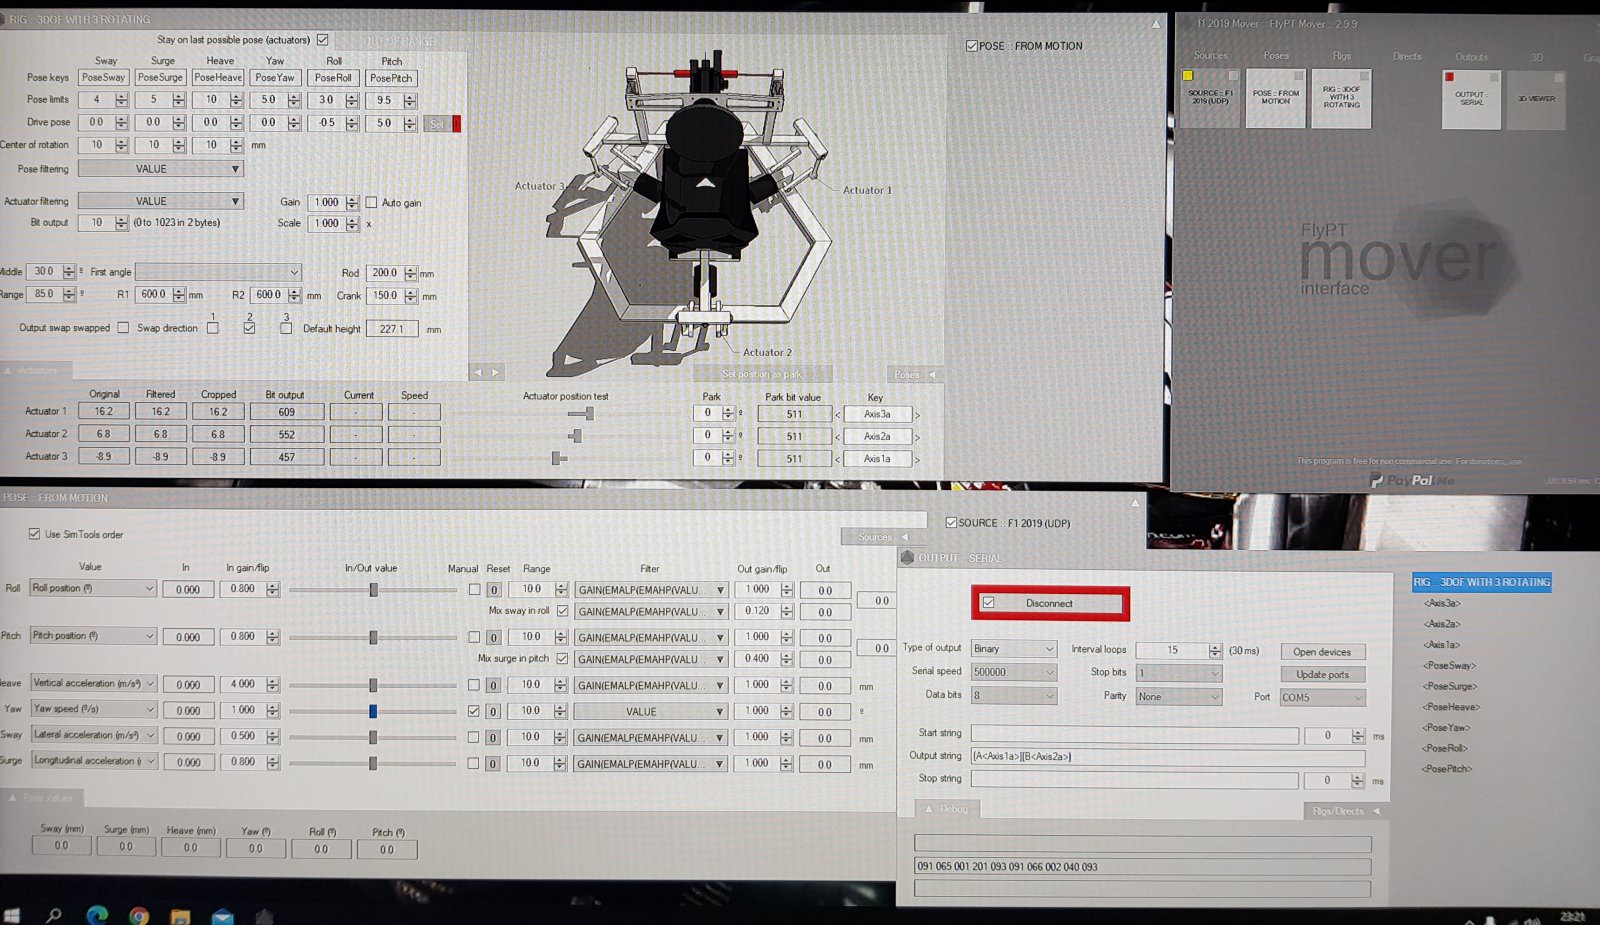The height and width of the screenshot is (925, 1600).
Task: Expand the Port COM5 dropdown
Action: click(1322, 697)
